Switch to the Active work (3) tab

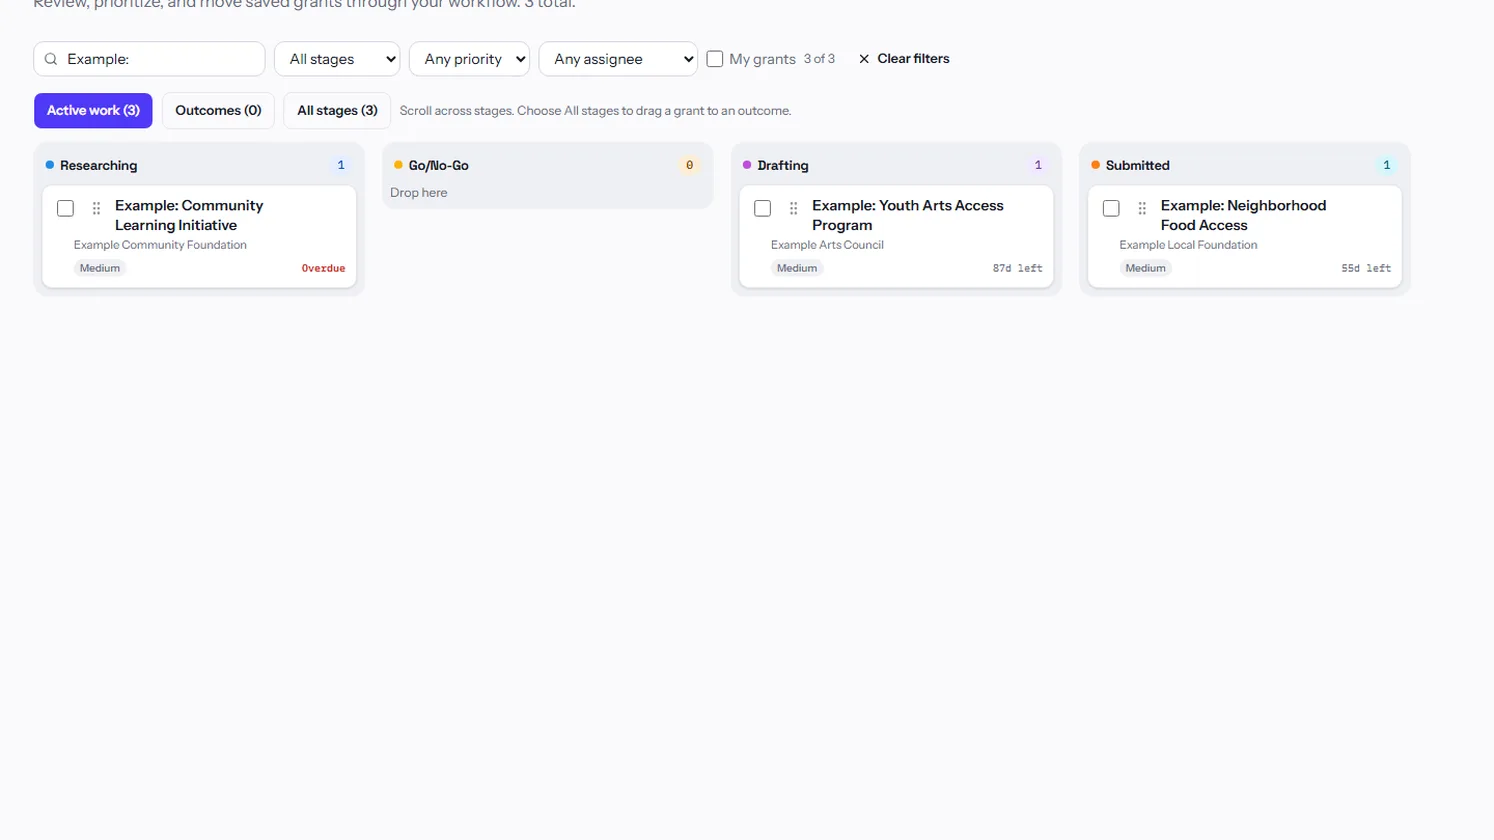[93, 110]
